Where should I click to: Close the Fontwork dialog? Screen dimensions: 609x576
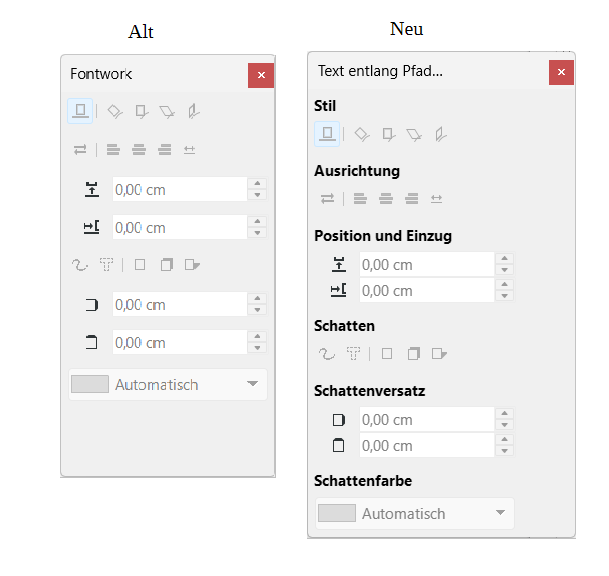tap(261, 75)
